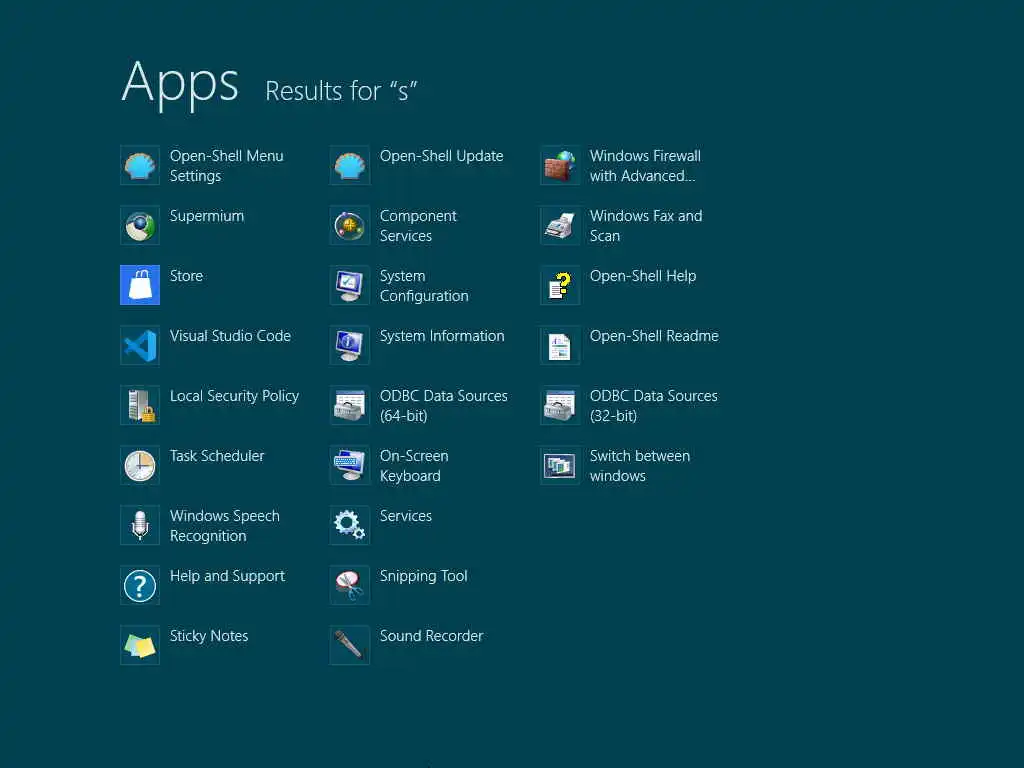Click the "Services" label below On-Screen Keyboard
The width and height of the screenshot is (1024, 768).
pyautogui.click(x=406, y=516)
